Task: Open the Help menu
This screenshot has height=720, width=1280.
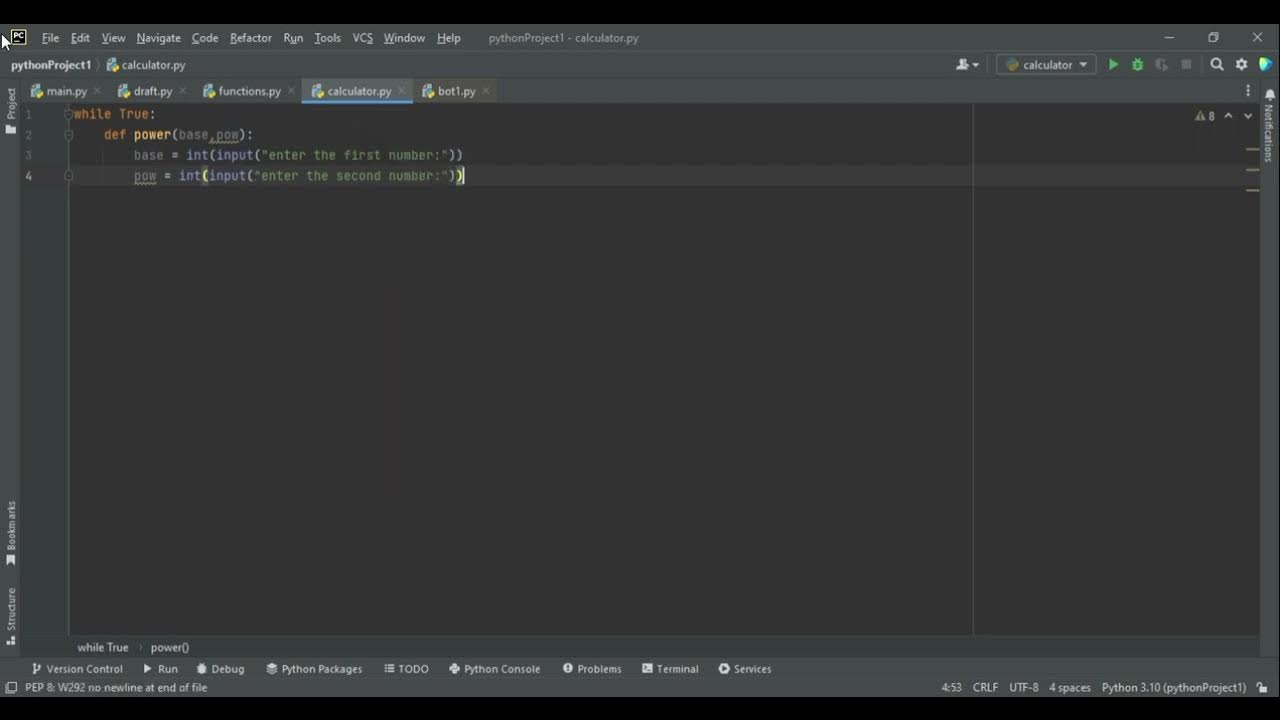Action: 449,38
